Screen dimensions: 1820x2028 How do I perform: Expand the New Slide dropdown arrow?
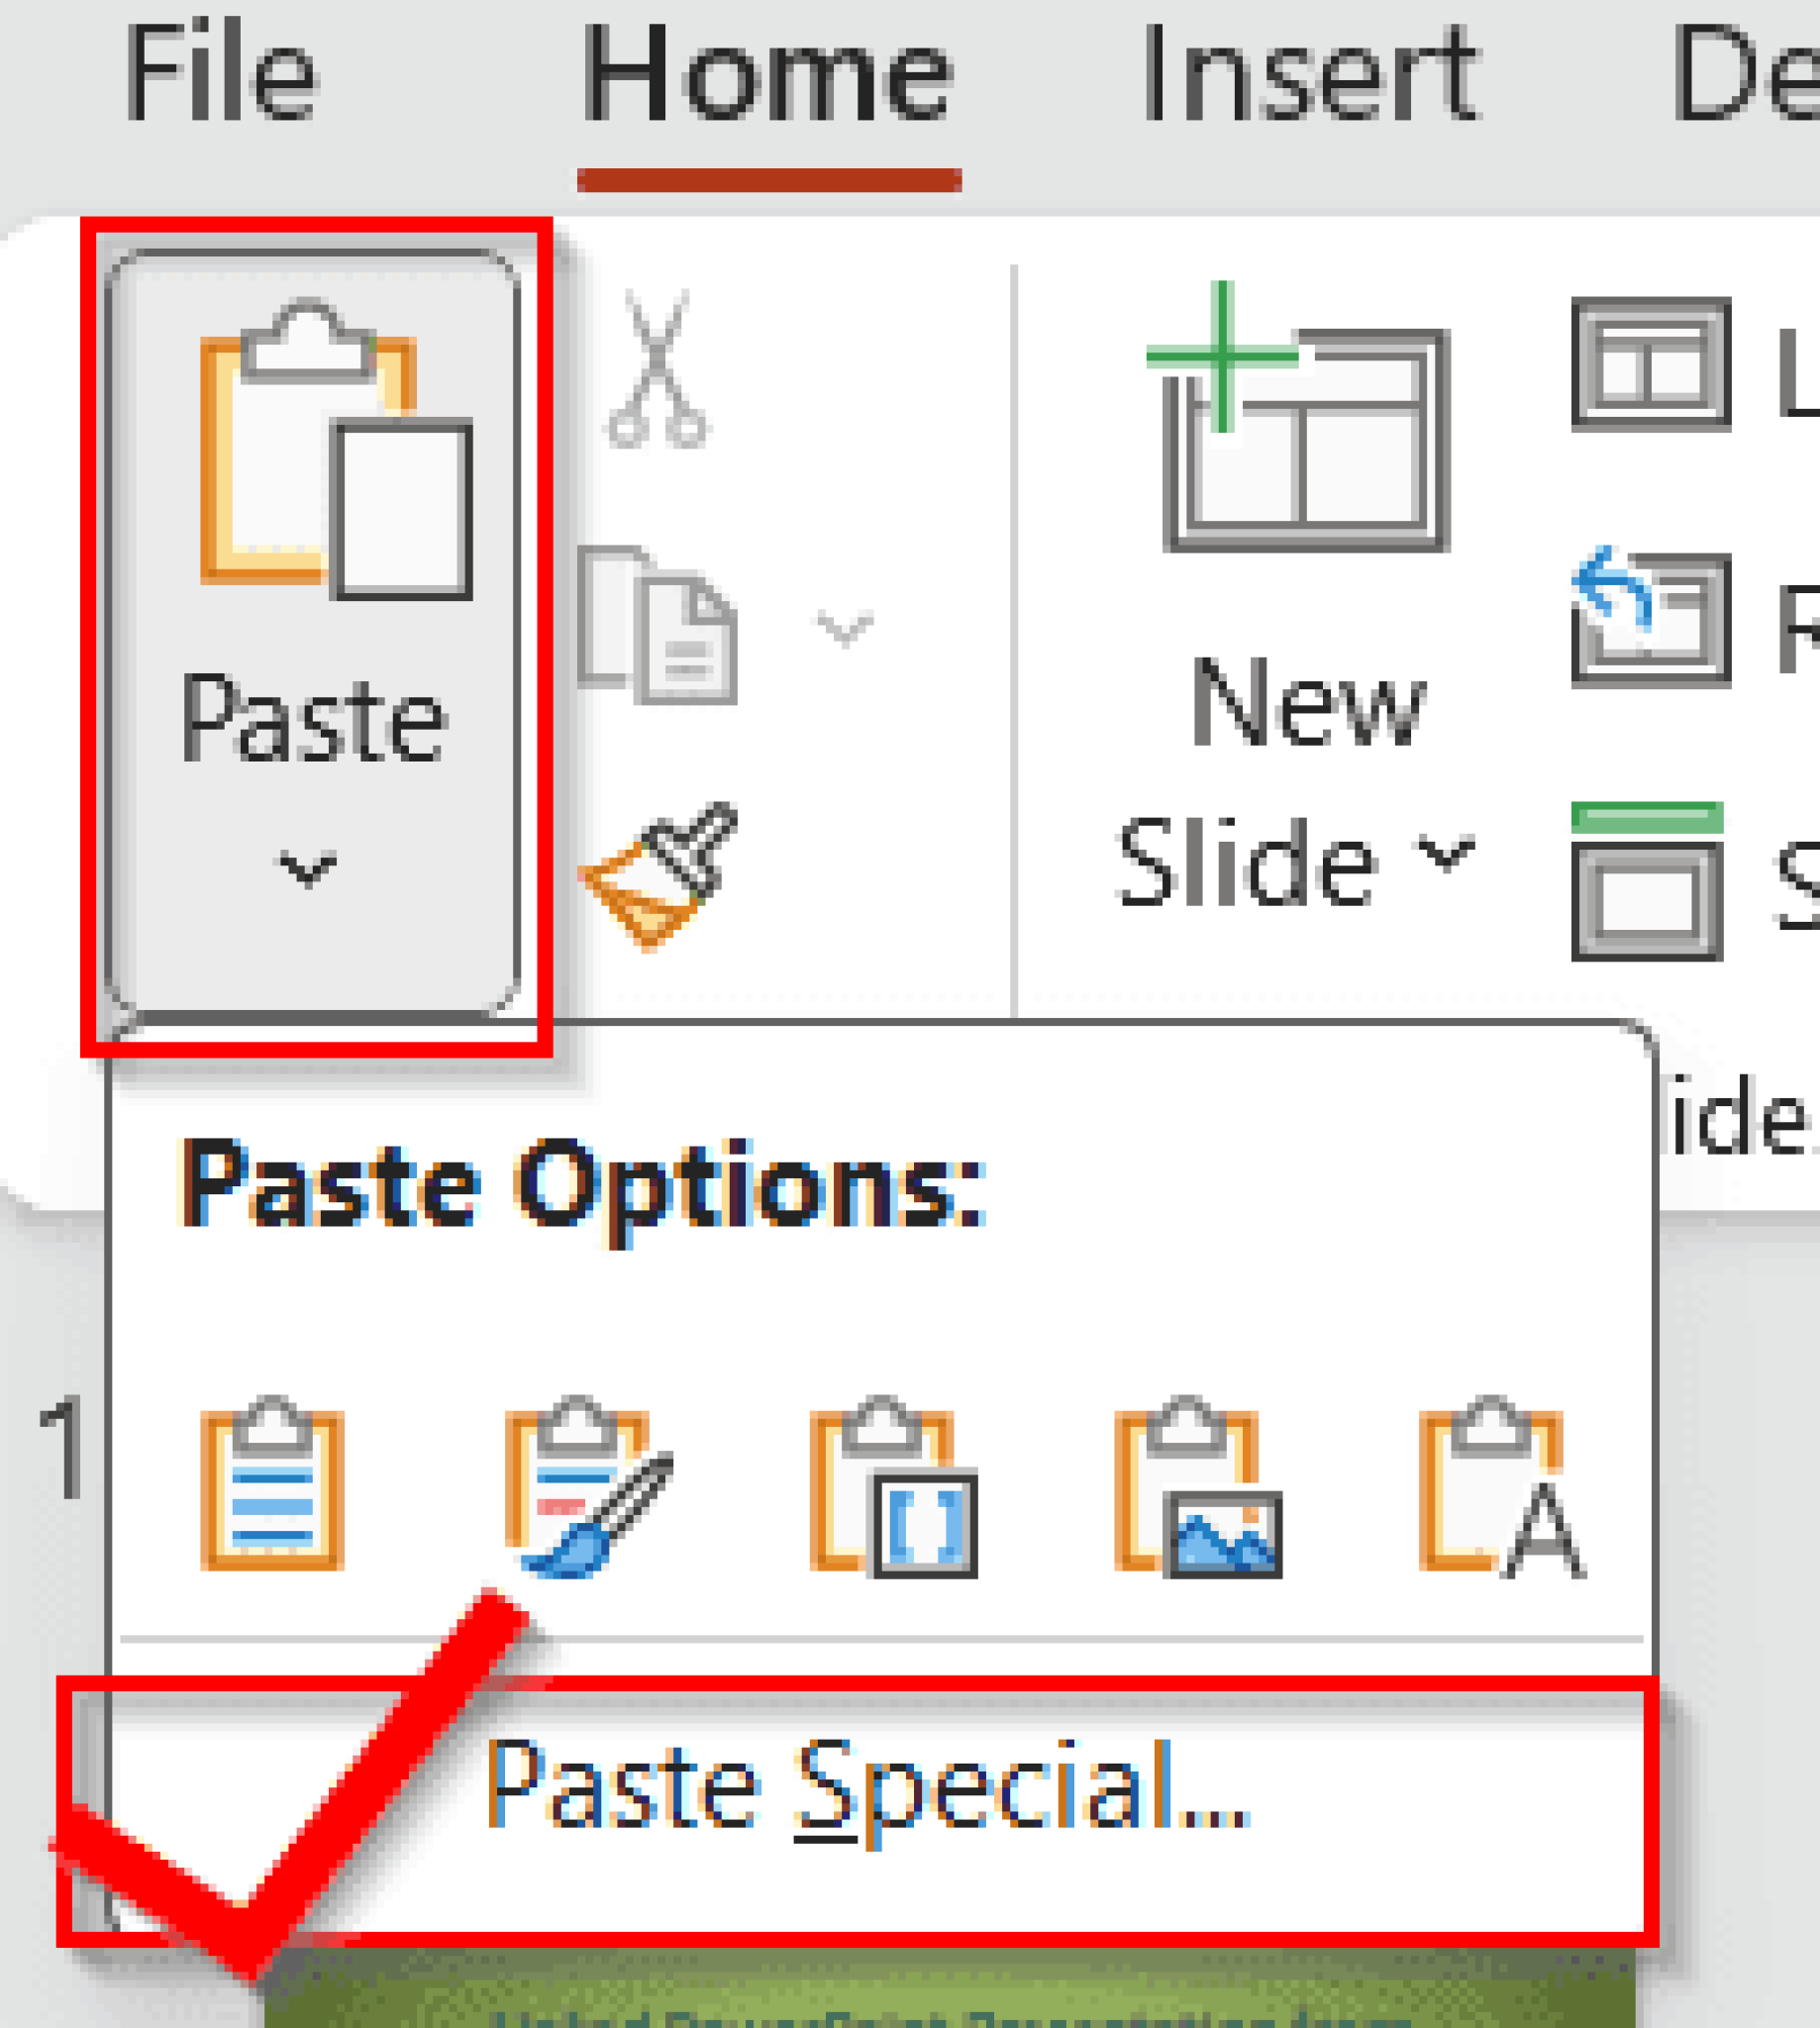(x=1446, y=854)
